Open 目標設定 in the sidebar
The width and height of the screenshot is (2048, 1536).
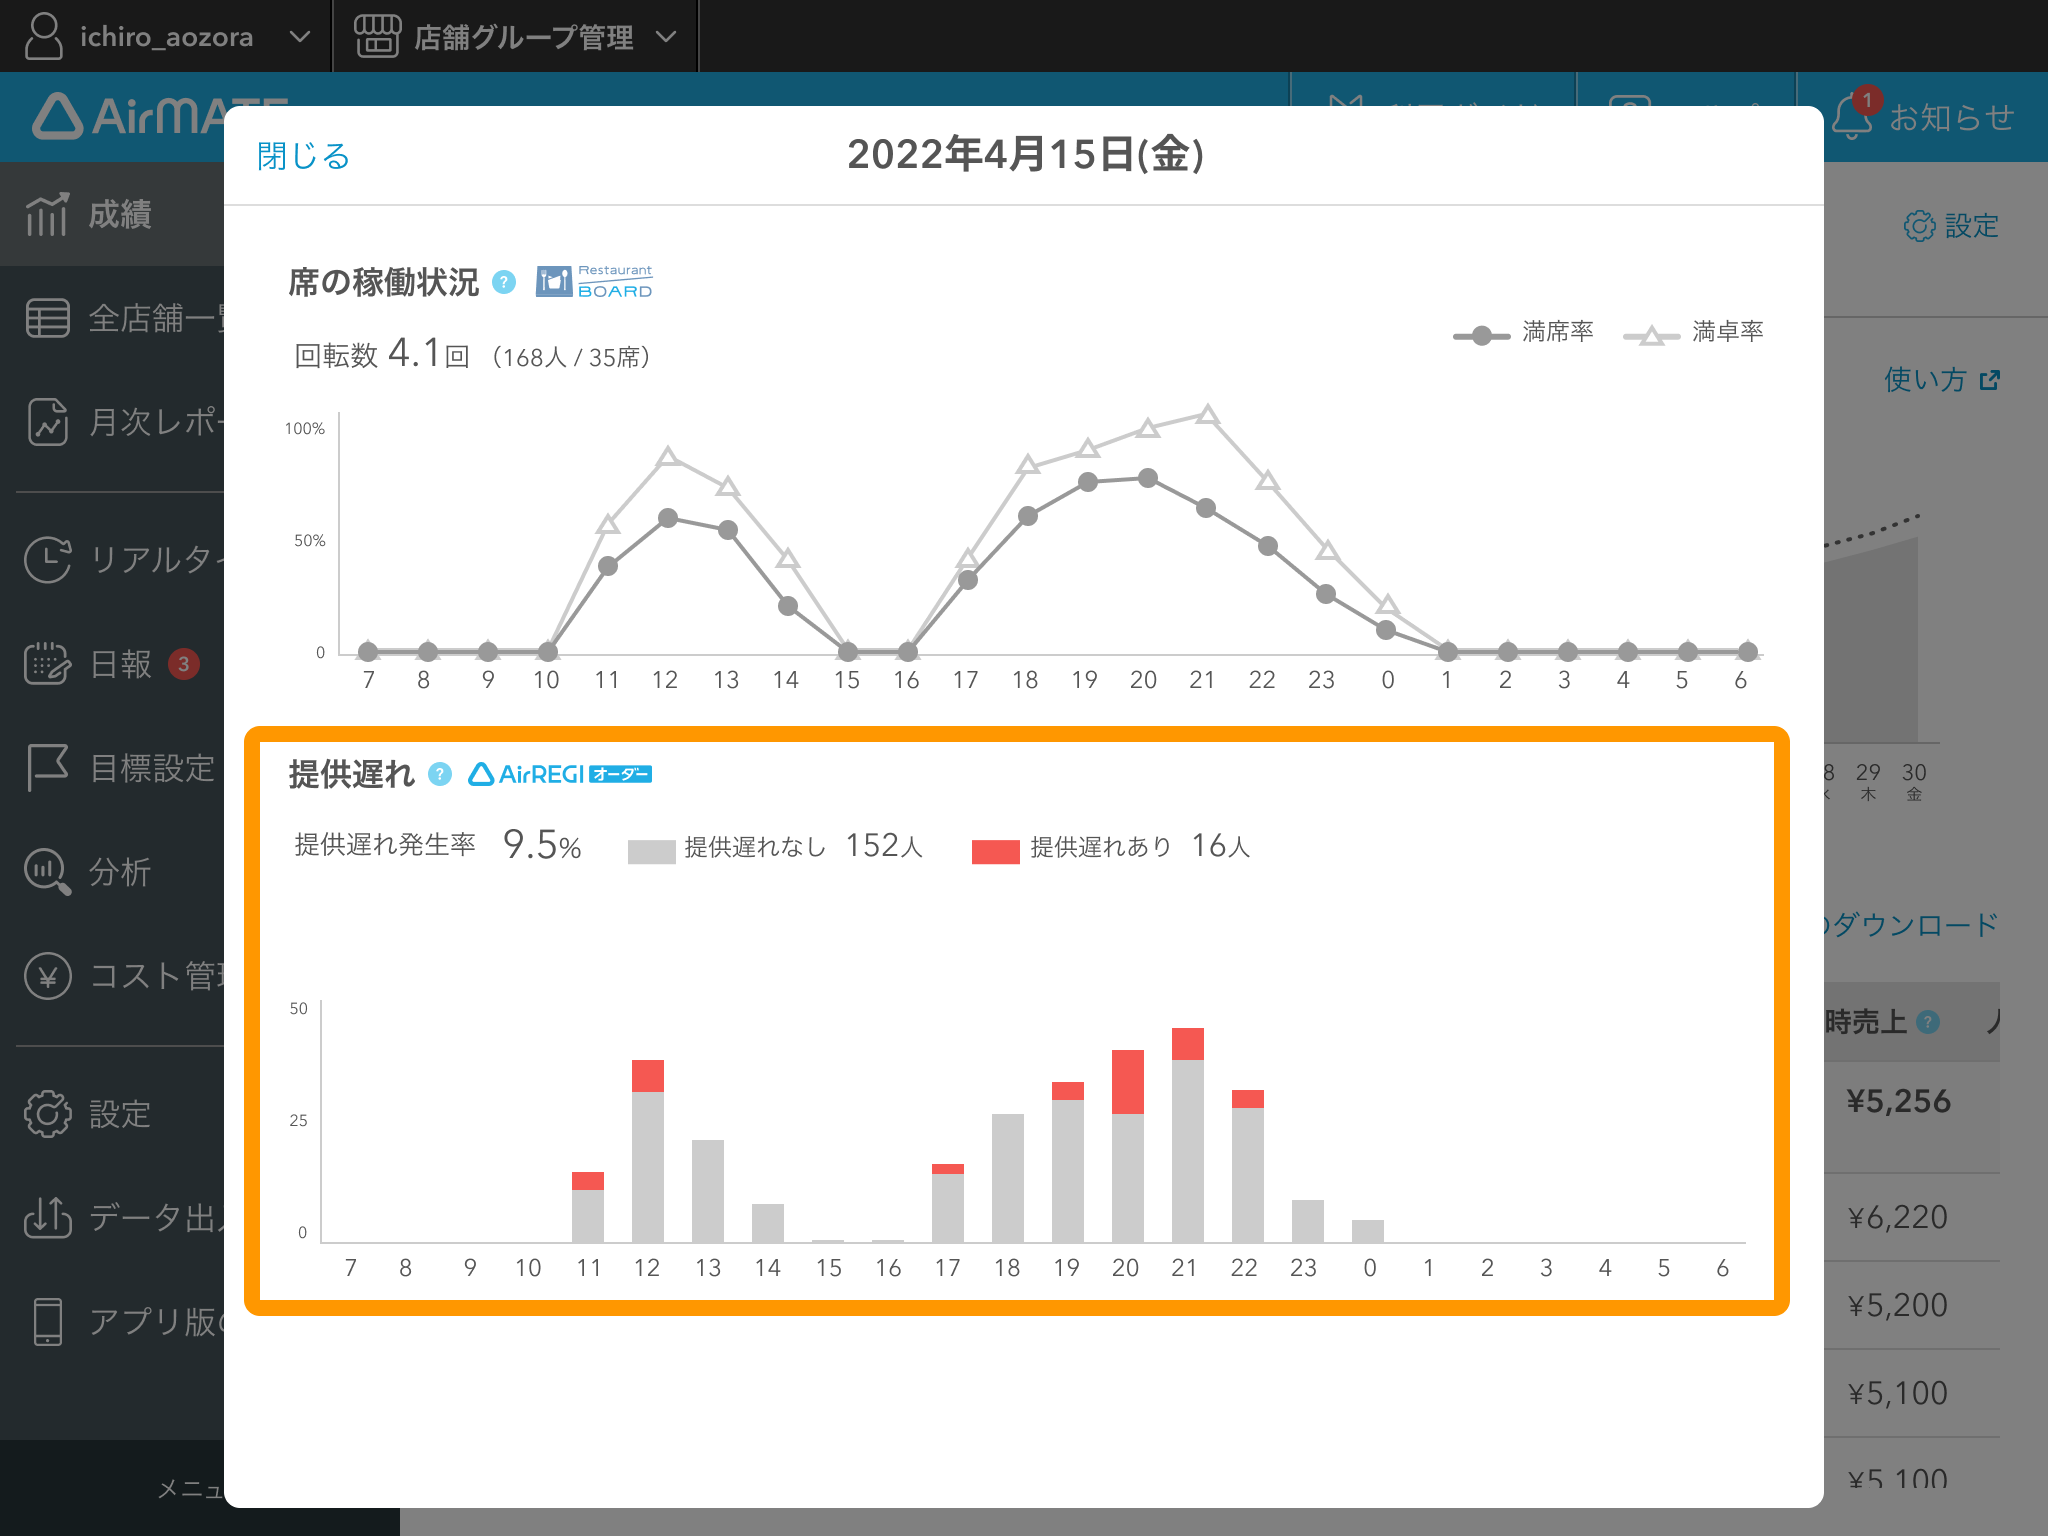pyautogui.click(x=112, y=768)
